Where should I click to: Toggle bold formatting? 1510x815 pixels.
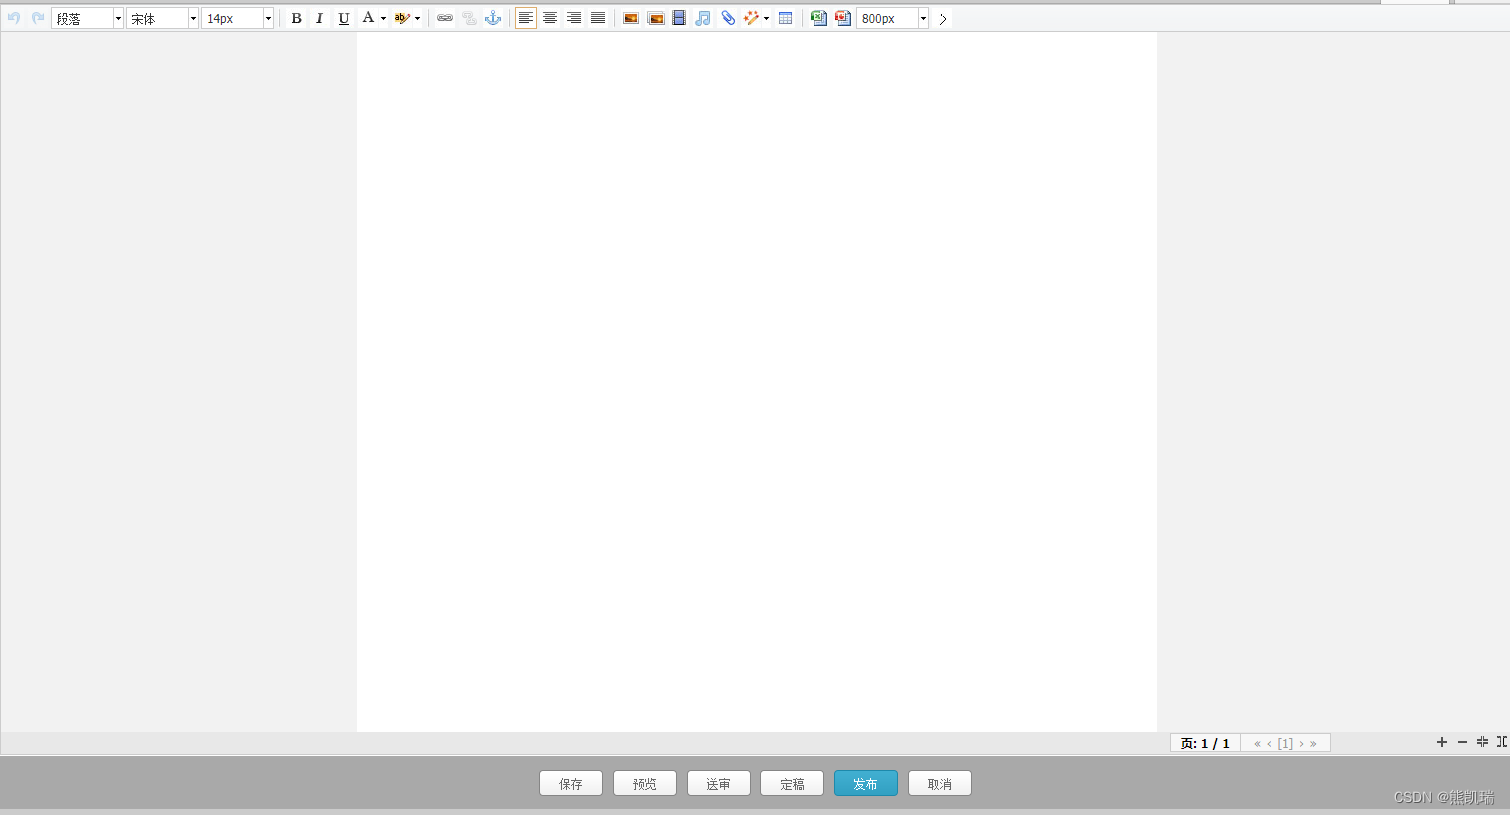coord(296,18)
